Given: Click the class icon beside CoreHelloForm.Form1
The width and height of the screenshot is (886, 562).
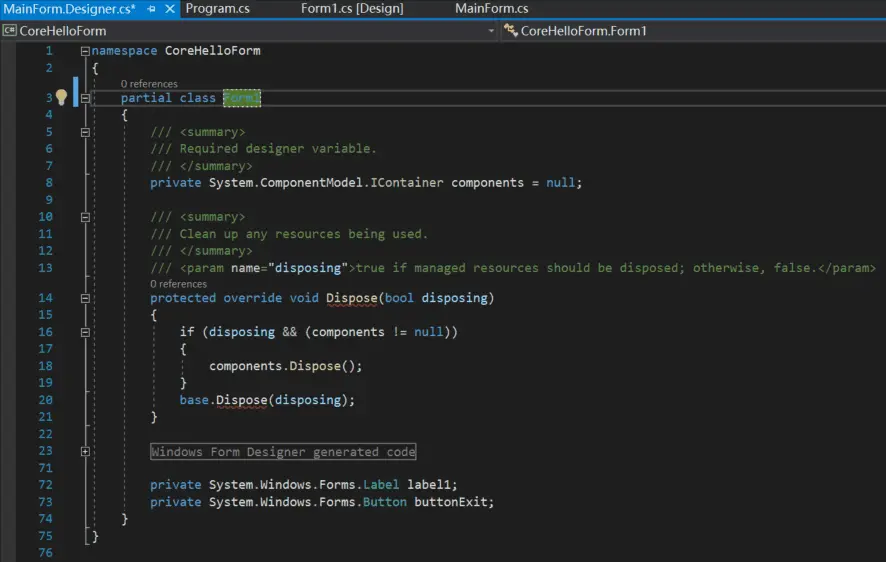Looking at the screenshot, I should pyautogui.click(x=511, y=31).
